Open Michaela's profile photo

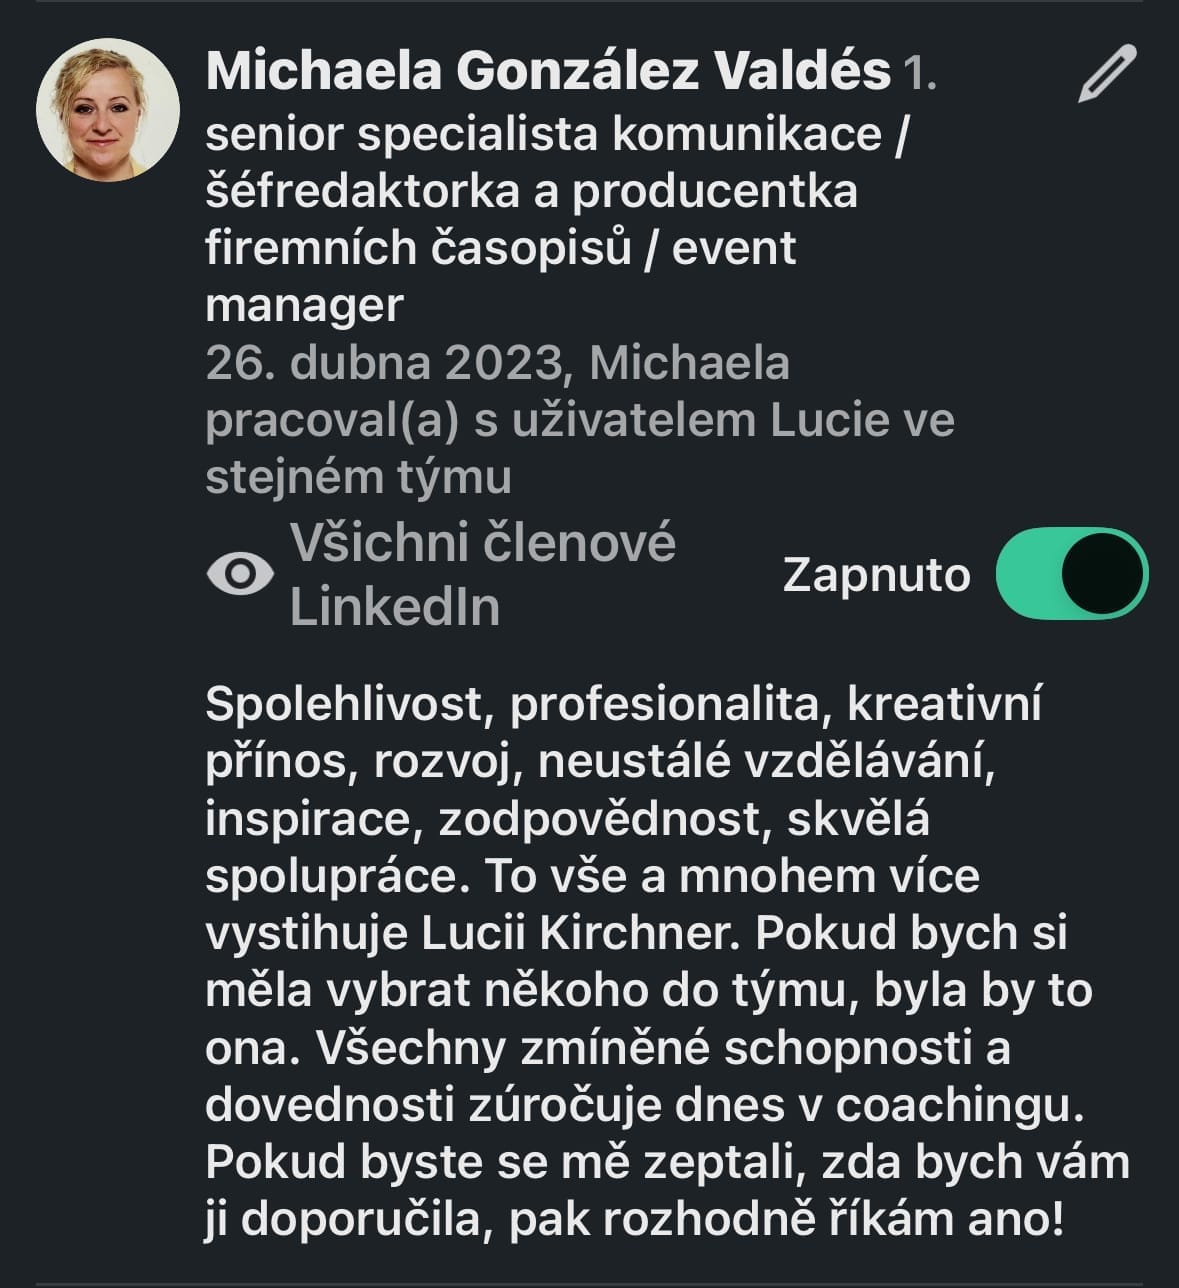pyautogui.click(x=108, y=110)
